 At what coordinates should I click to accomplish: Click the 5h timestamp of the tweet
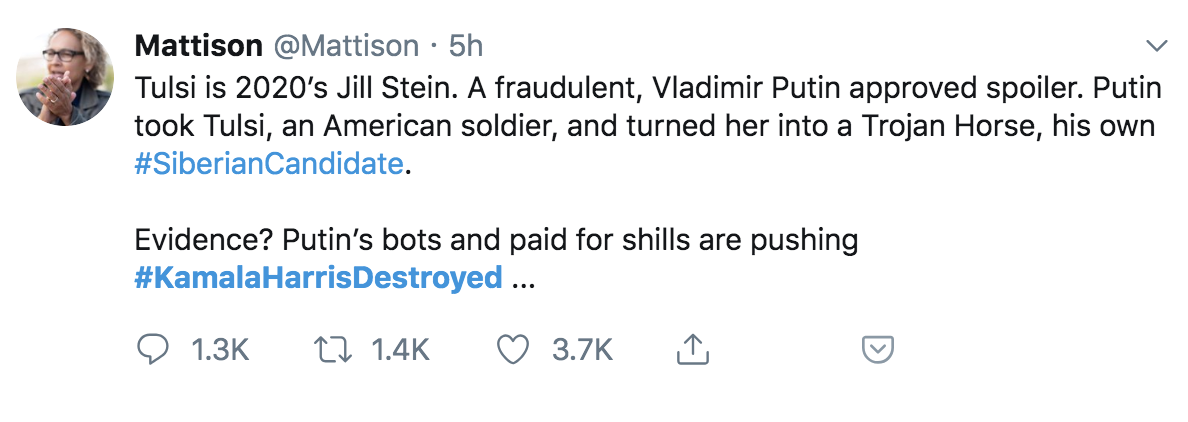coord(466,46)
